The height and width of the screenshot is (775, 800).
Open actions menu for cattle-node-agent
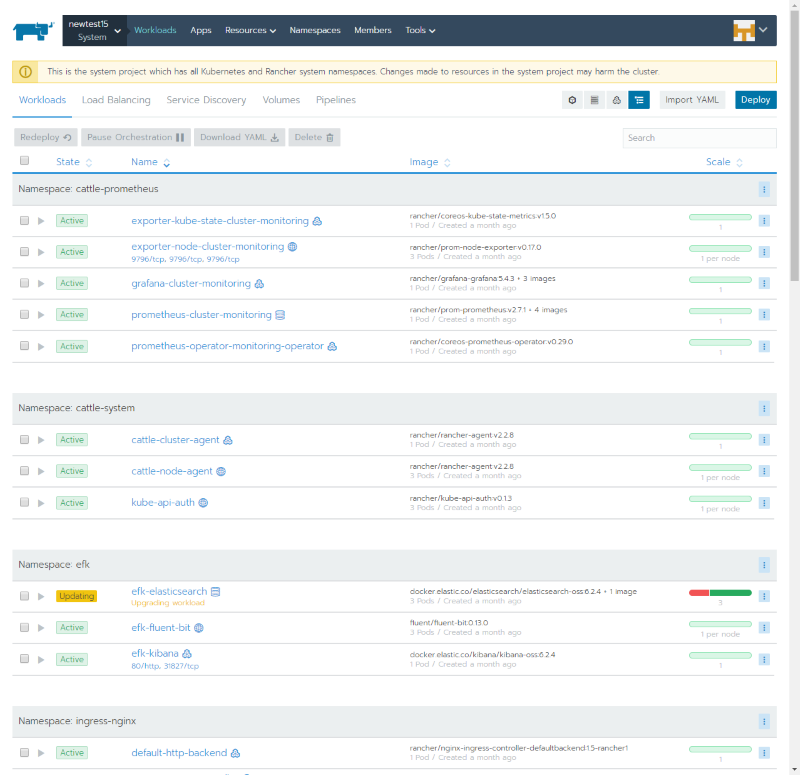(x=764, y=471)
